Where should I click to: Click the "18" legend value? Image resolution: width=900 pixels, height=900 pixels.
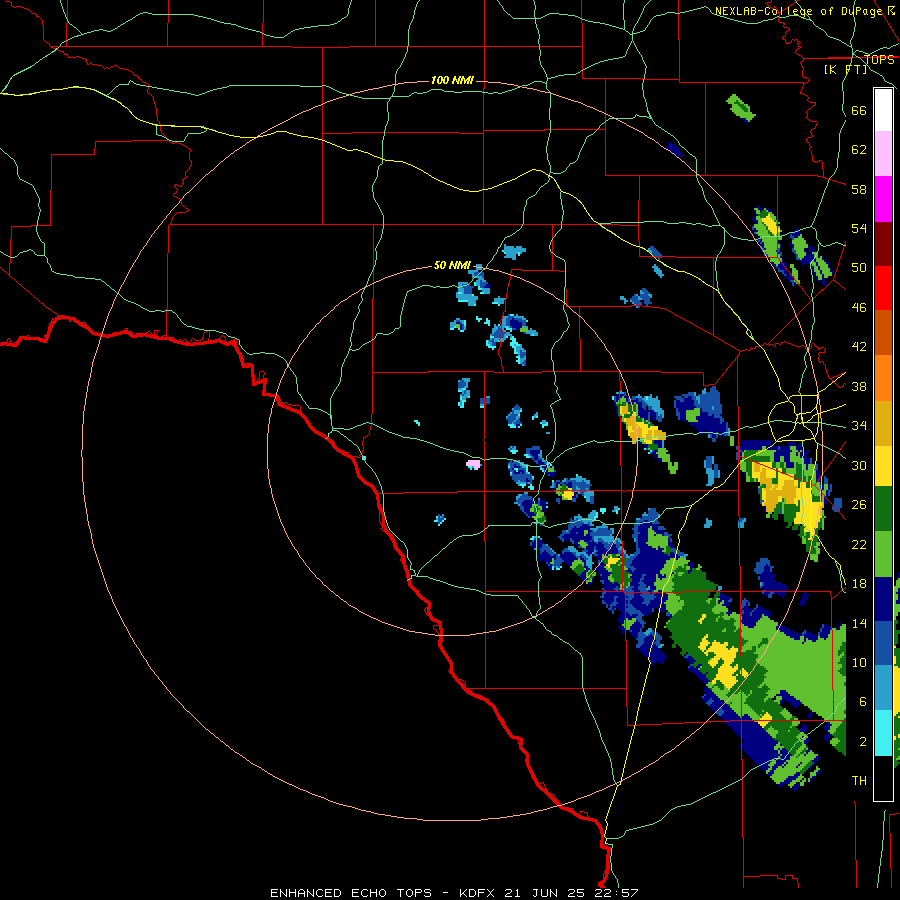click(859, 584)
